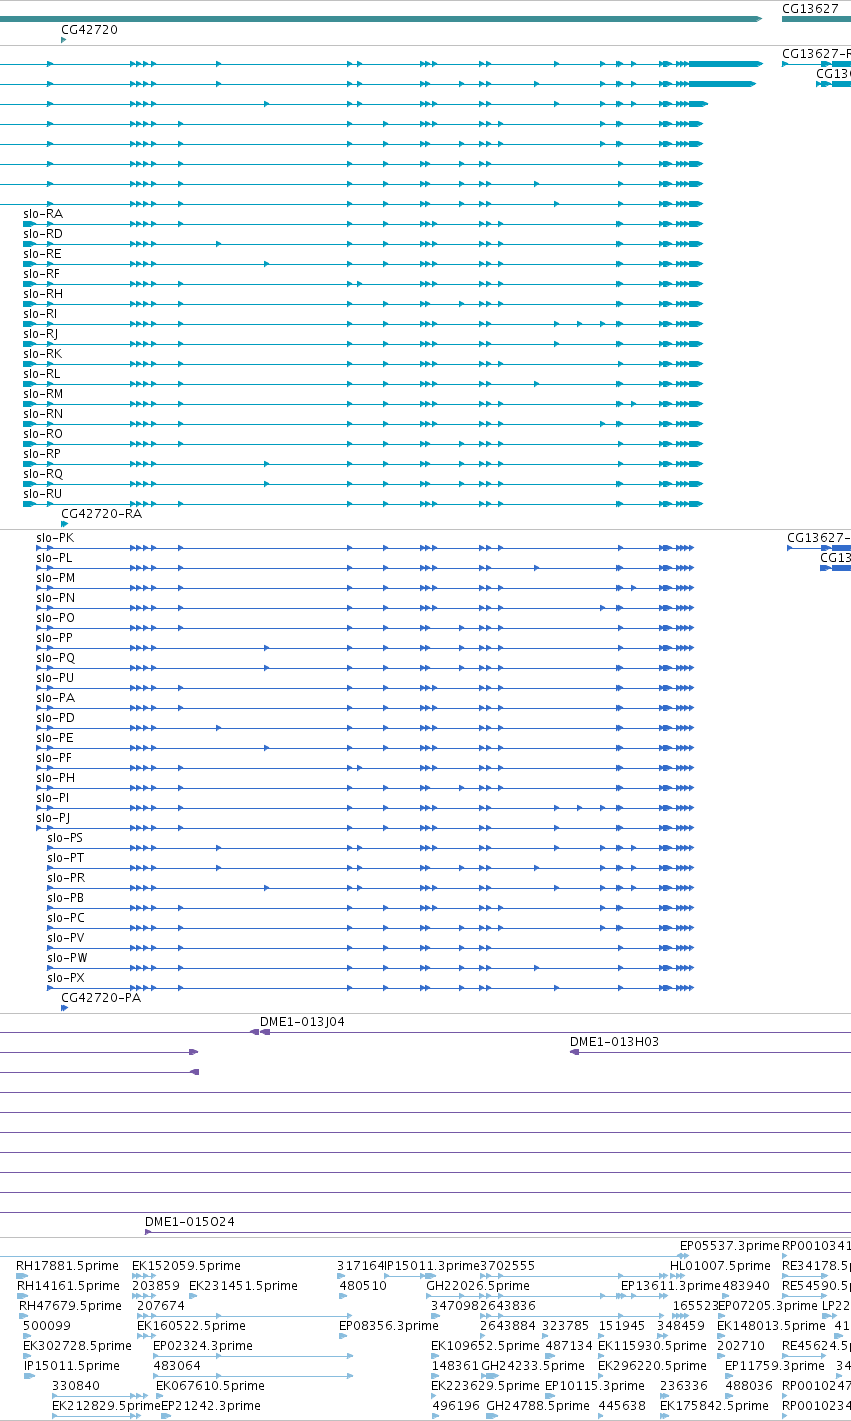This screenshot has height=1421, width=851.
Task: Select the EK109652.5prime EST label
Action: pos(485,1346)
